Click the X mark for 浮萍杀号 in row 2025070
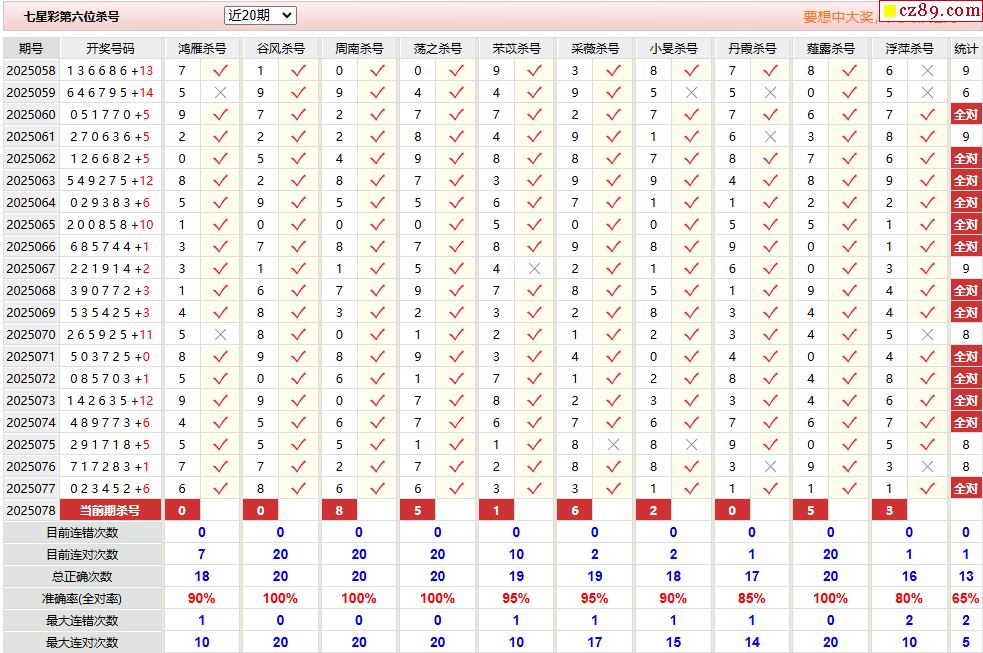 [927, 335]
